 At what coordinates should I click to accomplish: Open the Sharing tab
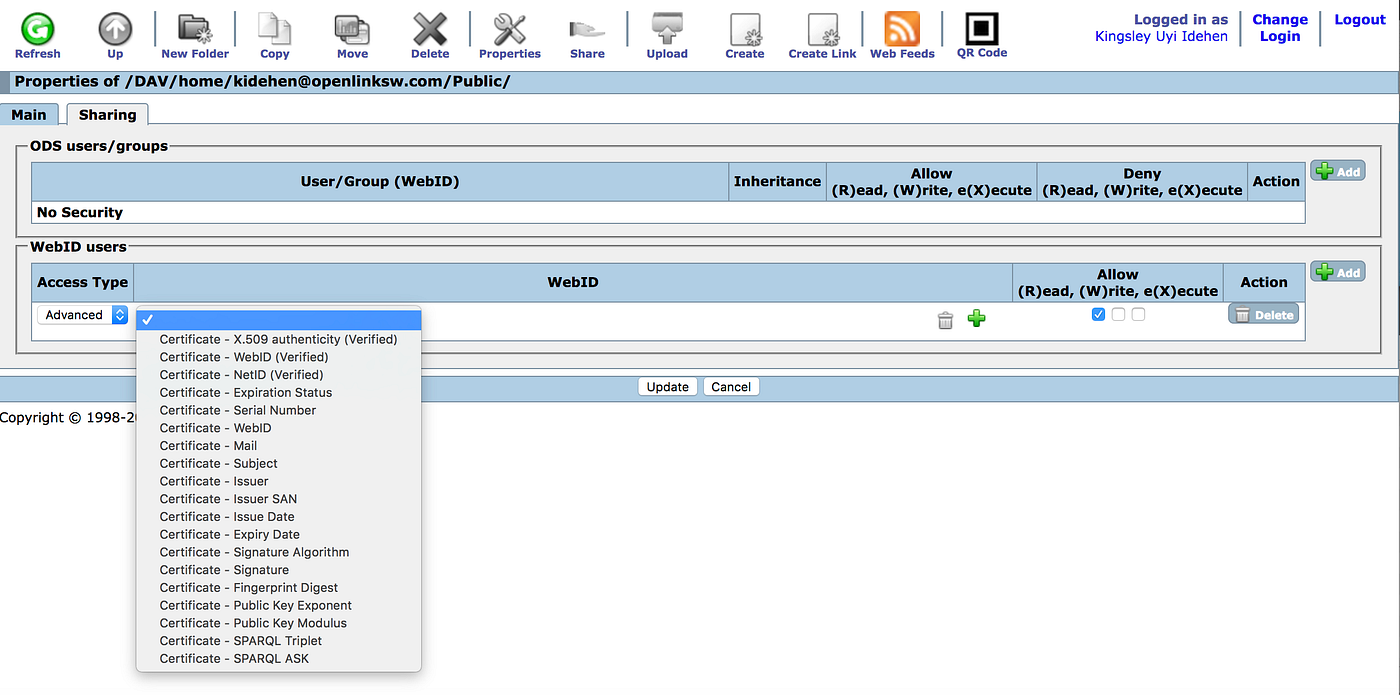tap(107, 114)
